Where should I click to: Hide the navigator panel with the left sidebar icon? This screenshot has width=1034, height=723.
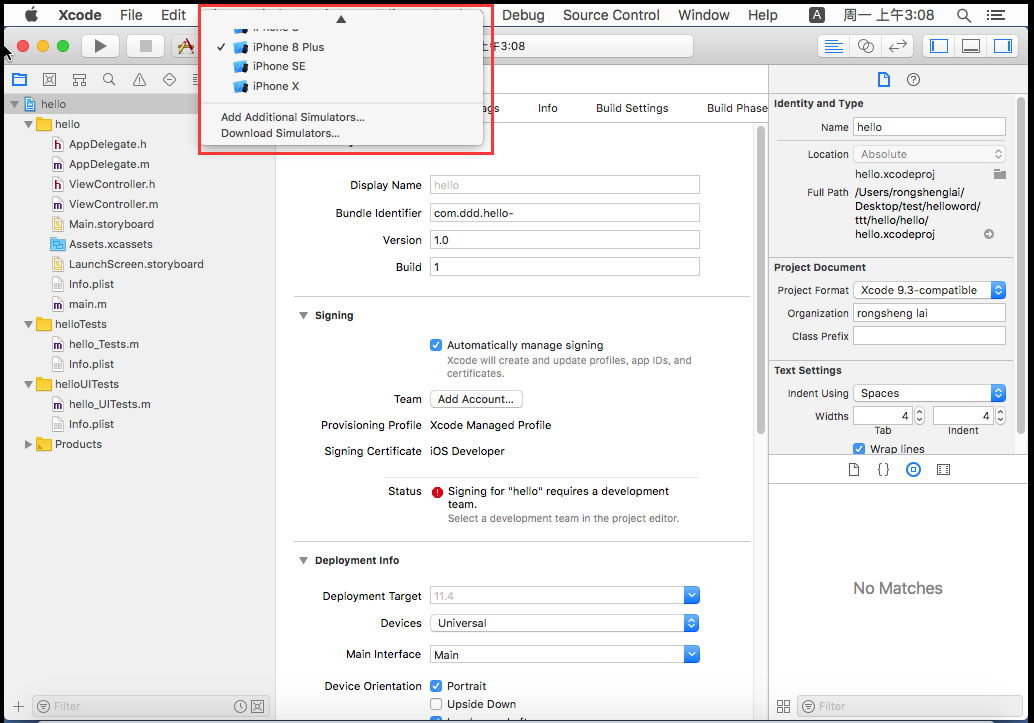pyautogui.click(x=938, y=46)
